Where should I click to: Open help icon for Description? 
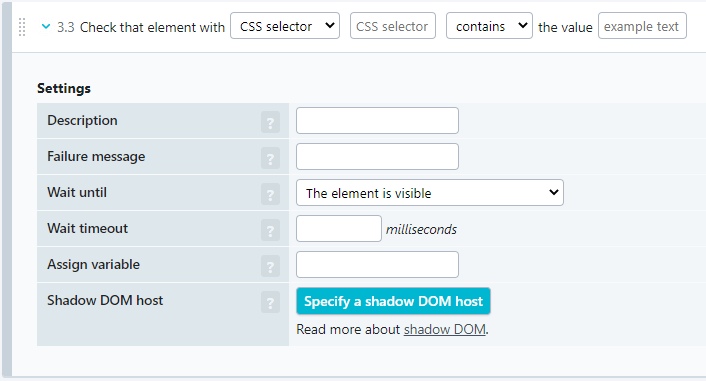(x=270, y=122)
